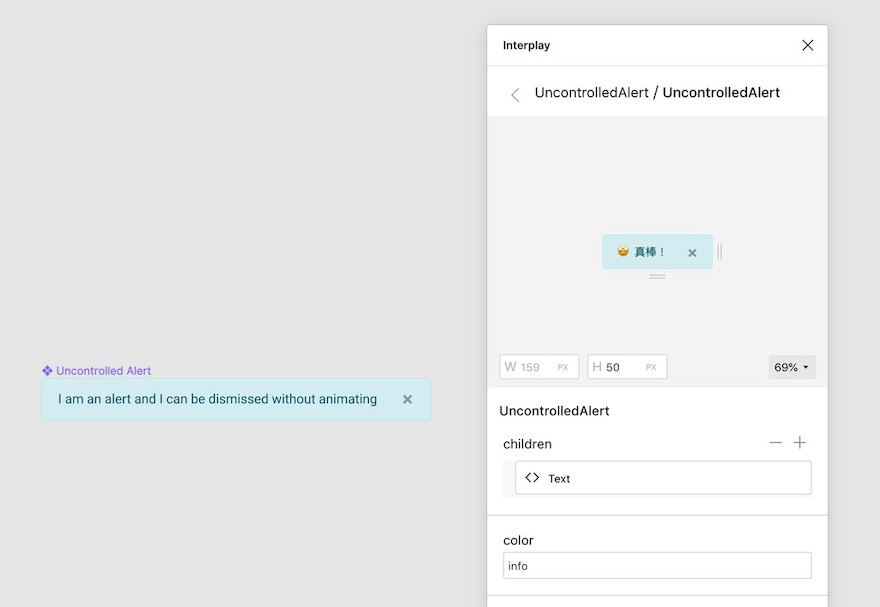The width and height of the screenshot is (880, 607).
Task: Click the code brackets icon in Text child
Action: [x=532, y=477]
